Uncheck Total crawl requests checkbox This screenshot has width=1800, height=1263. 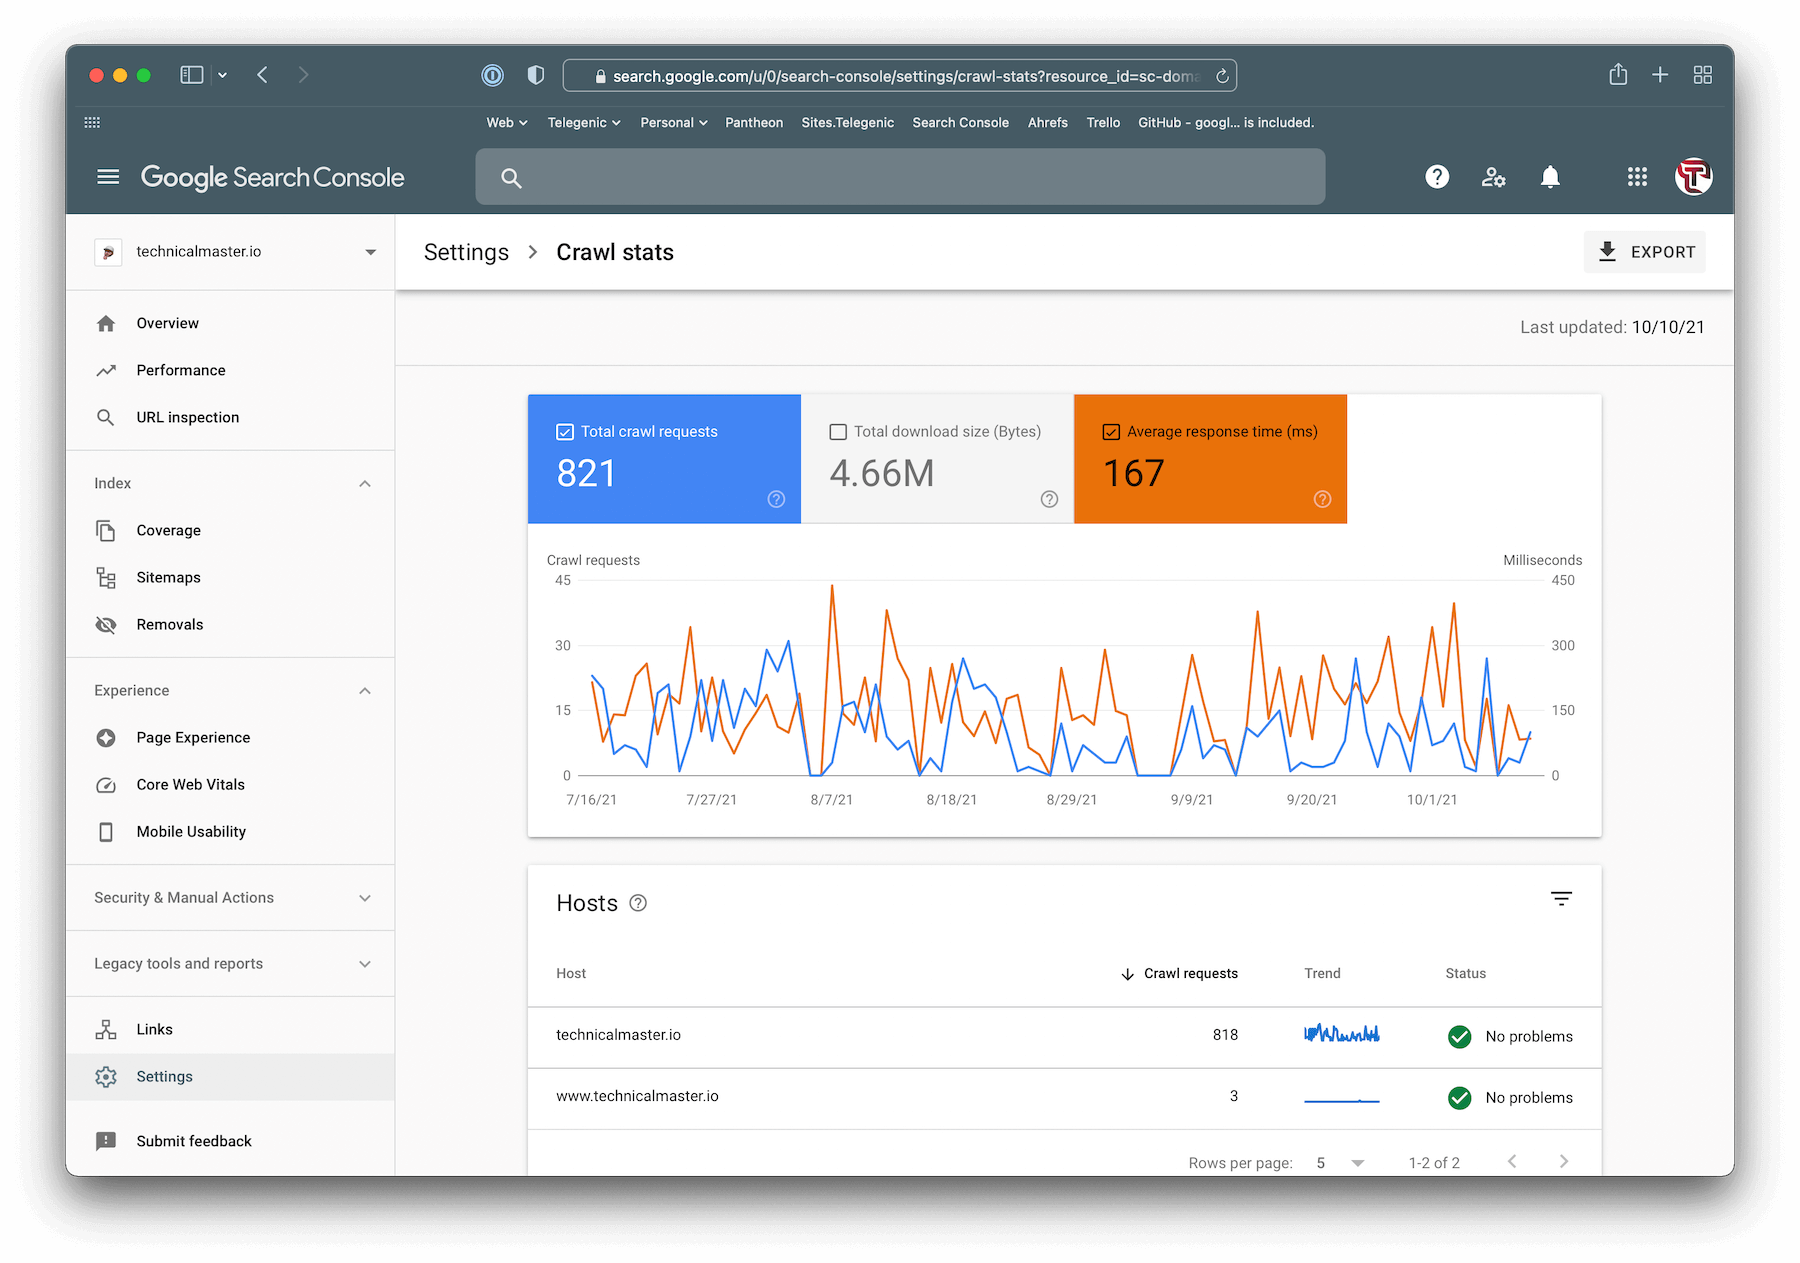[565, 432]
